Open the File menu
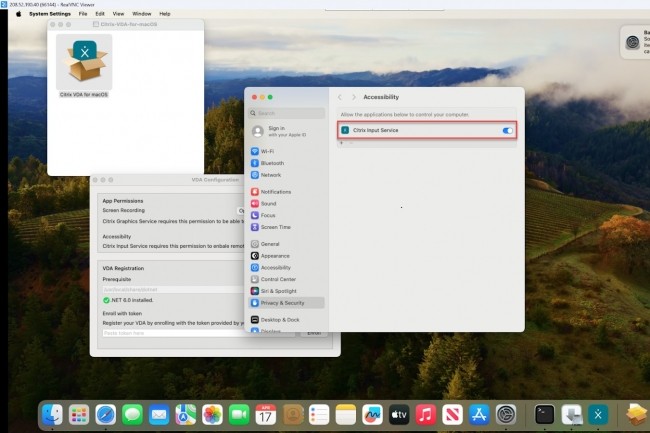 coord(83,14)
